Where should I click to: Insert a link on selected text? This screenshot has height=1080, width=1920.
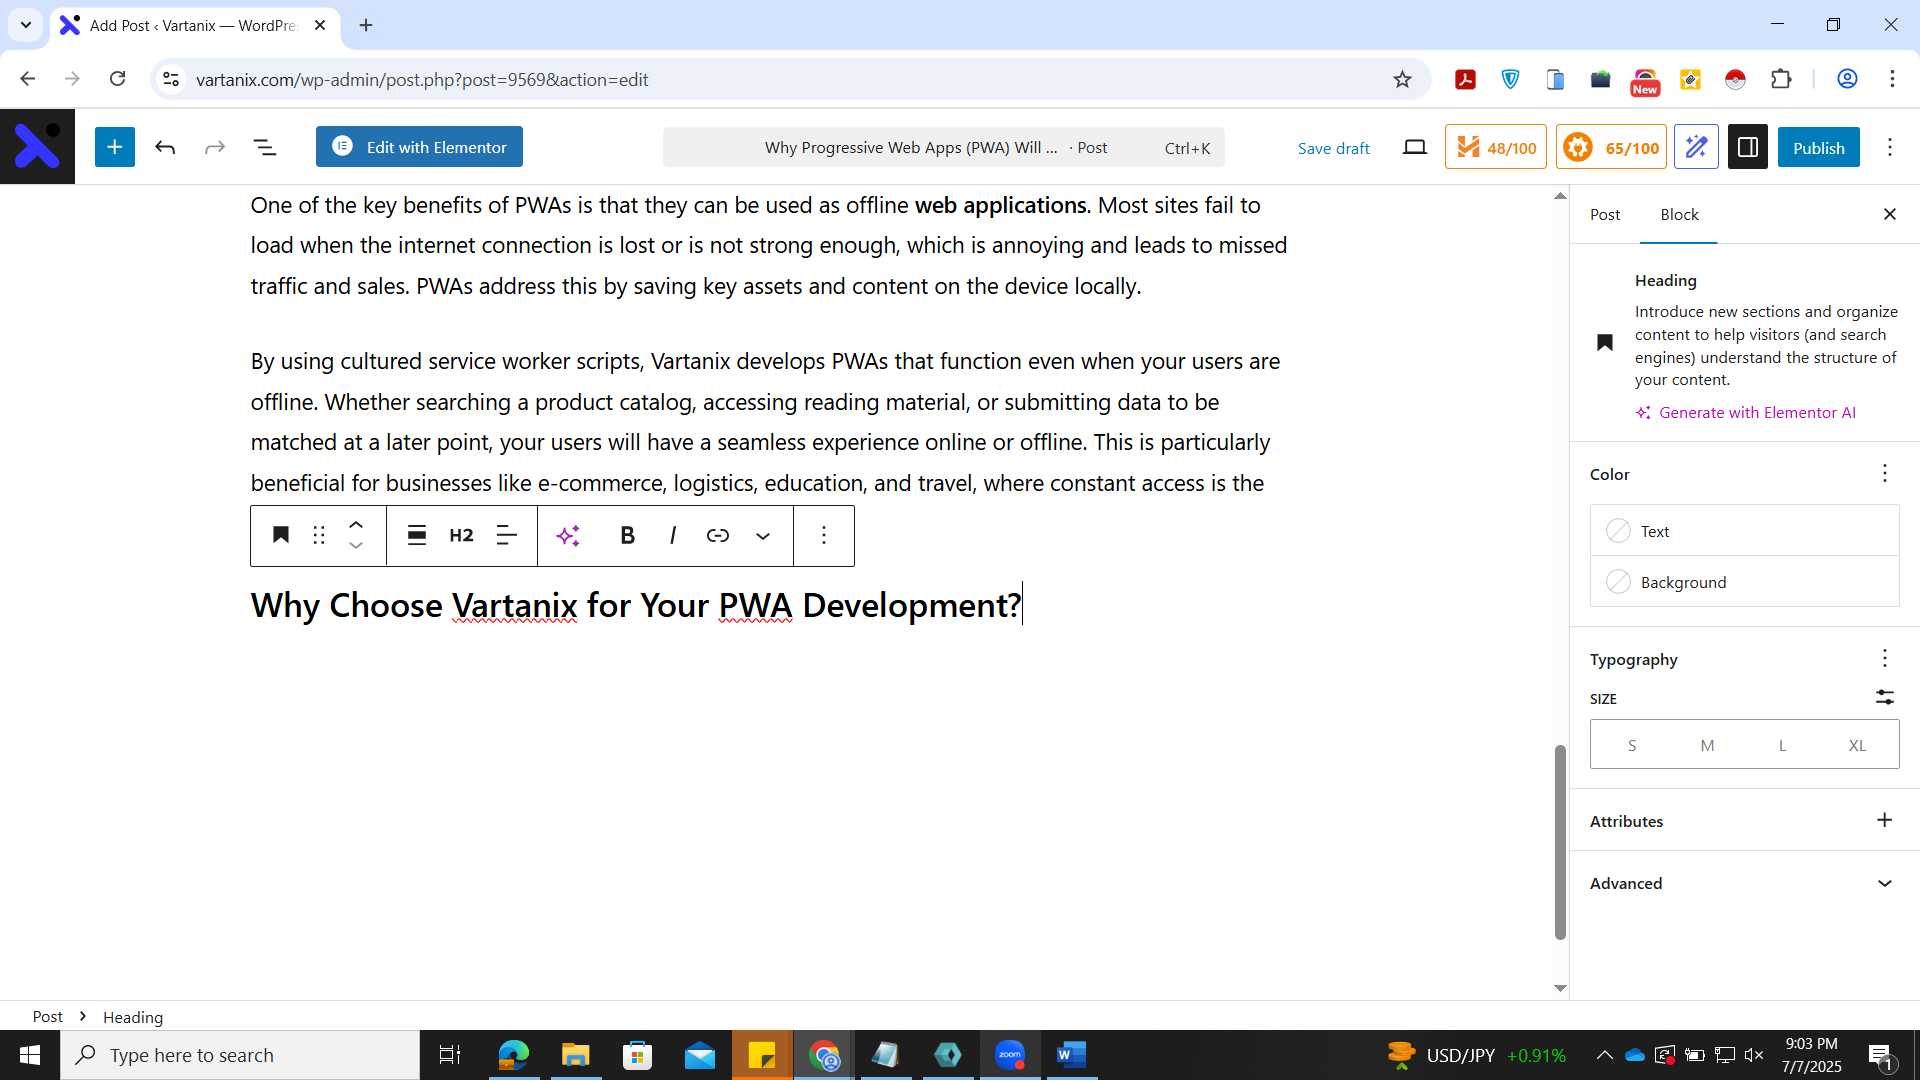[x=718, y=535]
